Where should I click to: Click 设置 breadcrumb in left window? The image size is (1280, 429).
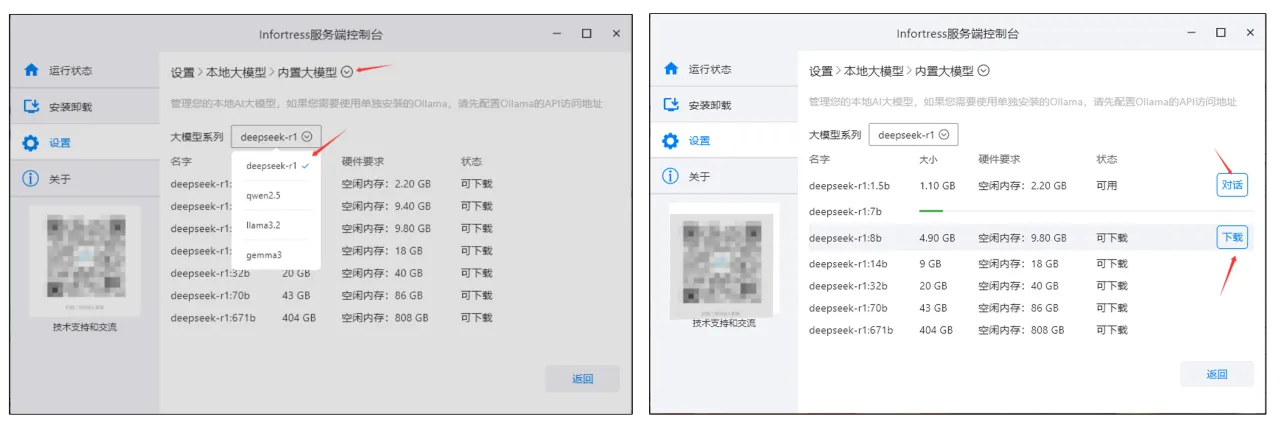(x=182, y=72)
